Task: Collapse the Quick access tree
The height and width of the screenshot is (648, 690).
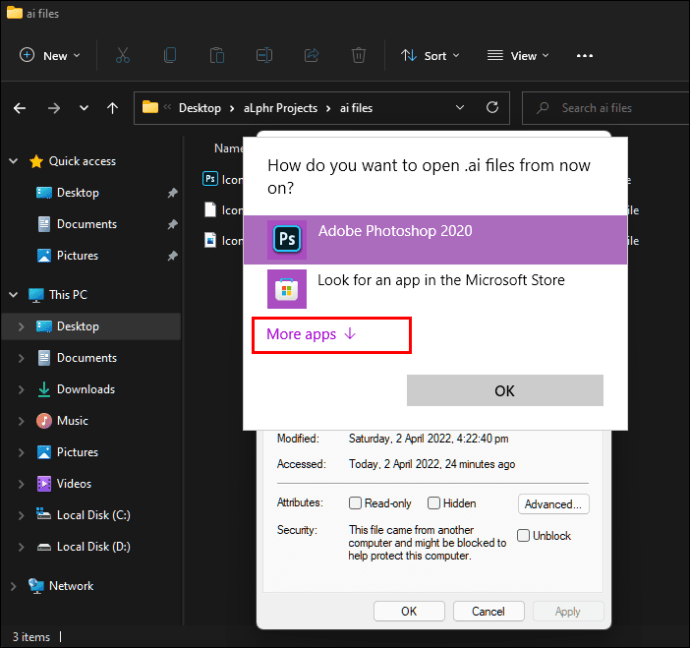Action: click(14, 161)
